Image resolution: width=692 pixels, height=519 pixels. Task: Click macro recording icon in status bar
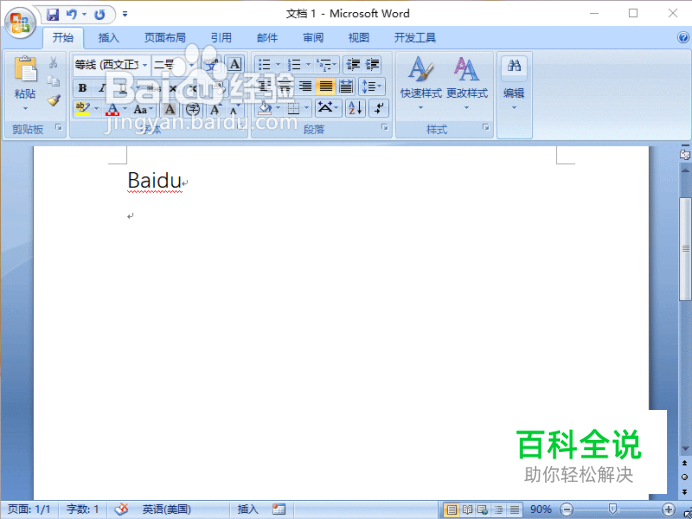click(x=279, y=510)
